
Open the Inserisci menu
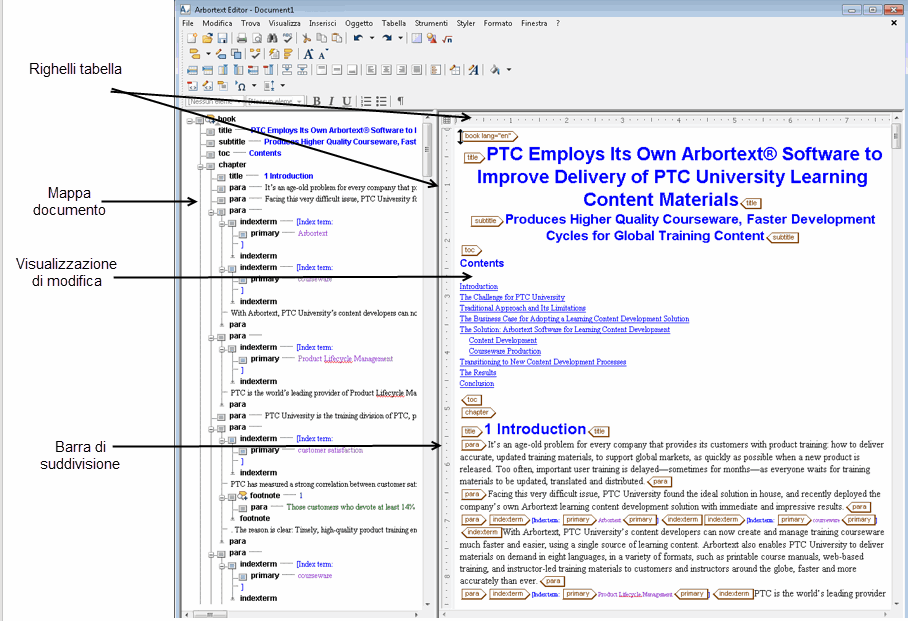(x=323, y=23)
